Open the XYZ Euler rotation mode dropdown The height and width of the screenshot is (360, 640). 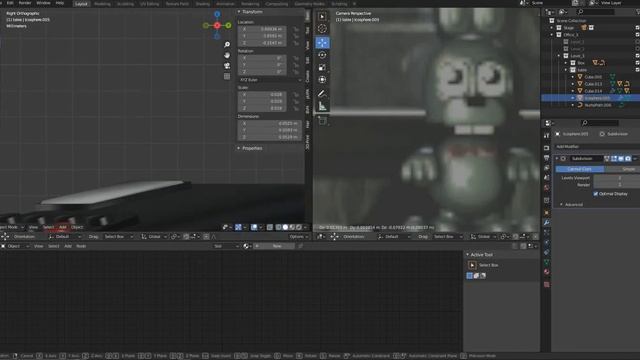270,80
